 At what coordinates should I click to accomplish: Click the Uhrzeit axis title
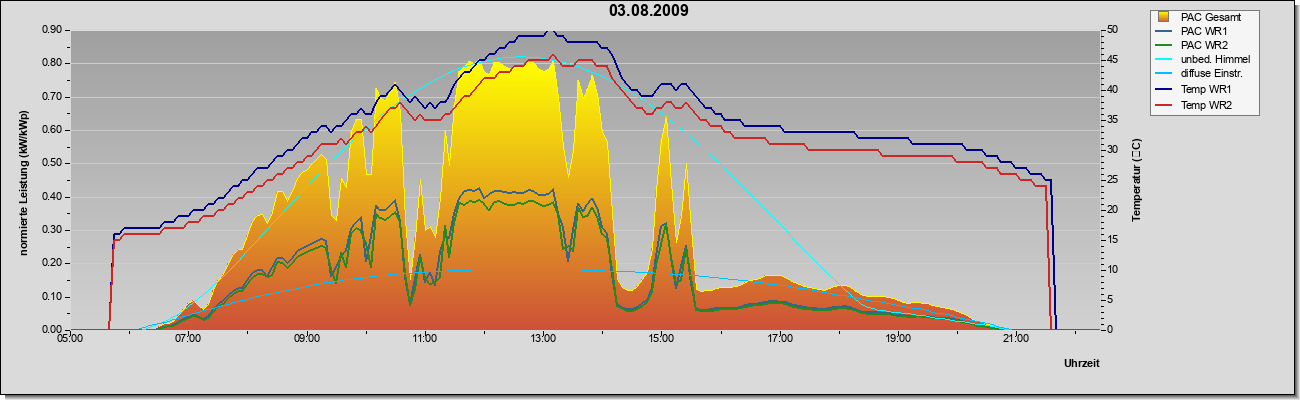pos(1081,365)
